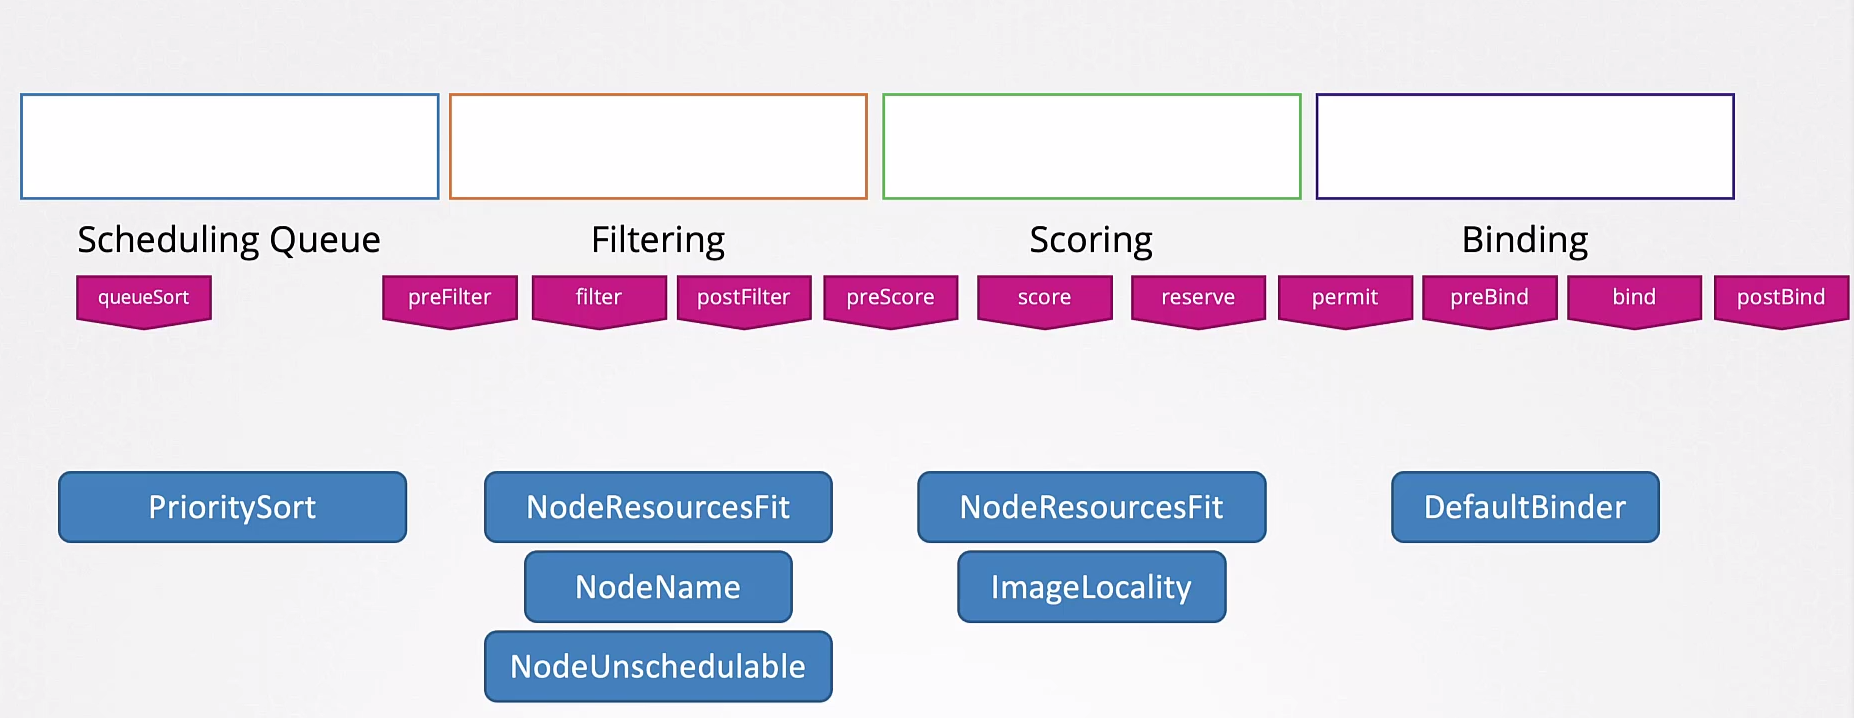Viewport: 1854px width, 718px height.
Task: Select the empty orange Filtering box
Action: (x=658, y=147)
